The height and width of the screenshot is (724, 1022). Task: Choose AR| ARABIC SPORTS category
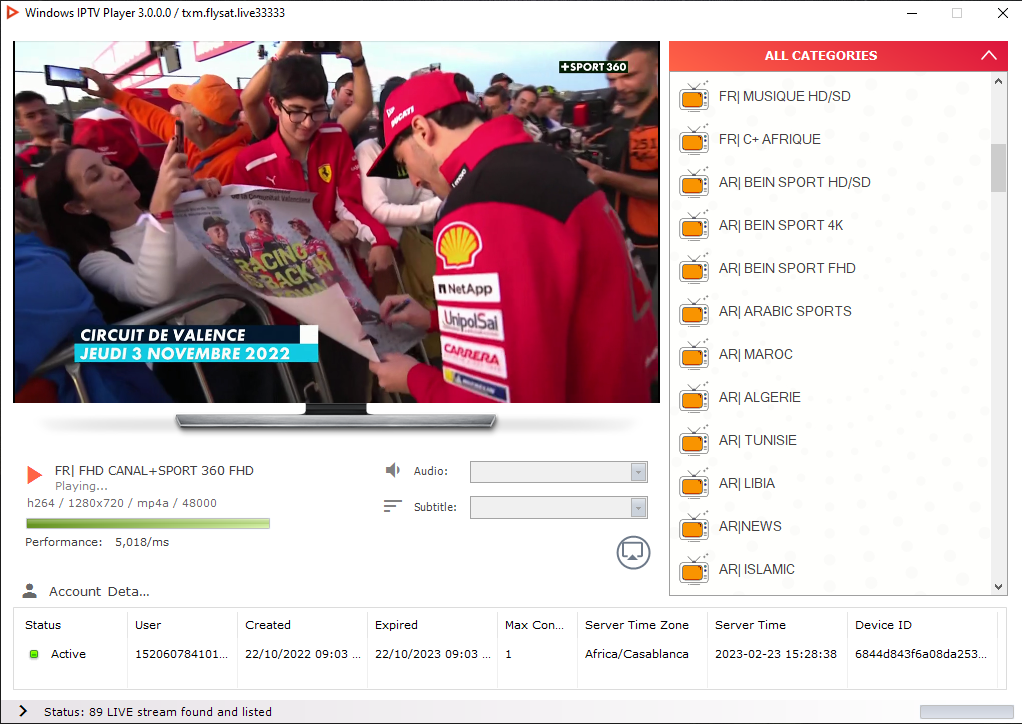pyautogui.click(x=785, y=311)
